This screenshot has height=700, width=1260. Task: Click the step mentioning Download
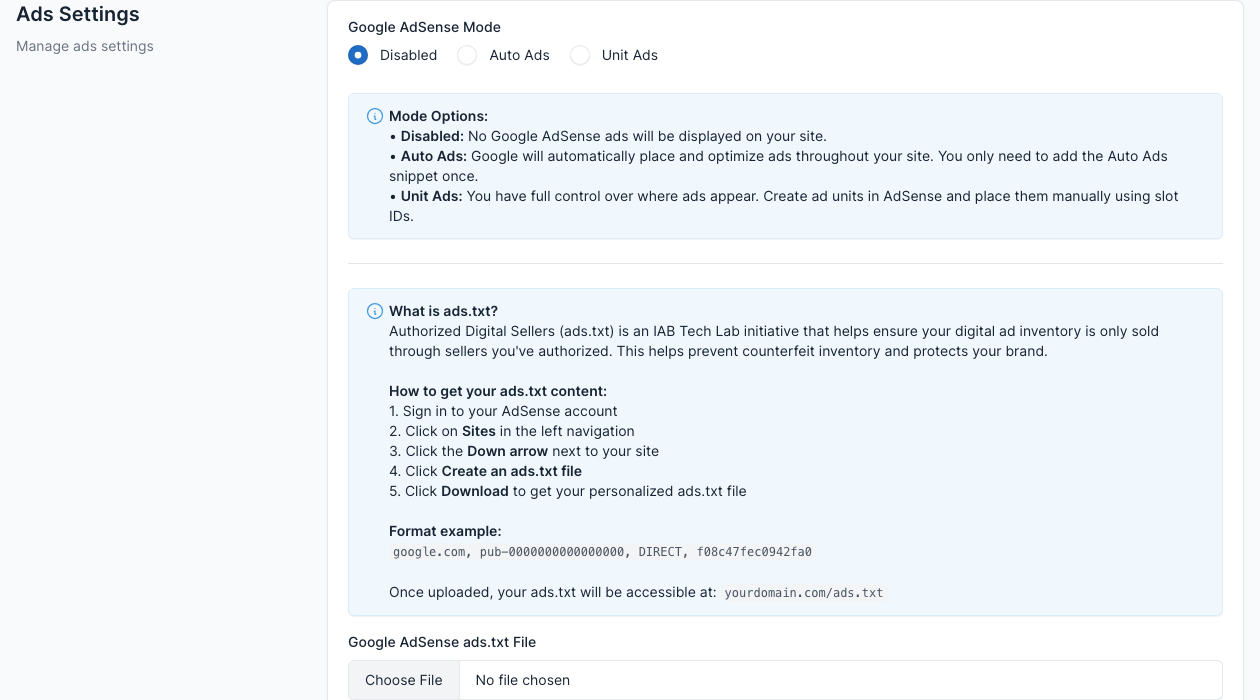click(x=568, y=491)
